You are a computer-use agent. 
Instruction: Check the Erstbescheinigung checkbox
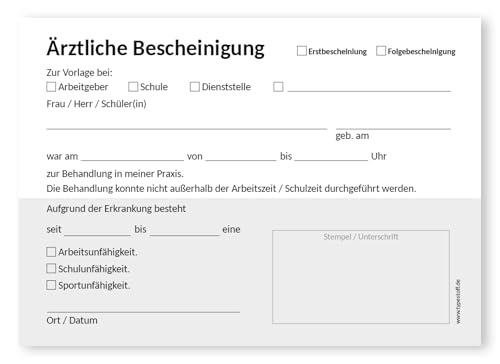302,51
